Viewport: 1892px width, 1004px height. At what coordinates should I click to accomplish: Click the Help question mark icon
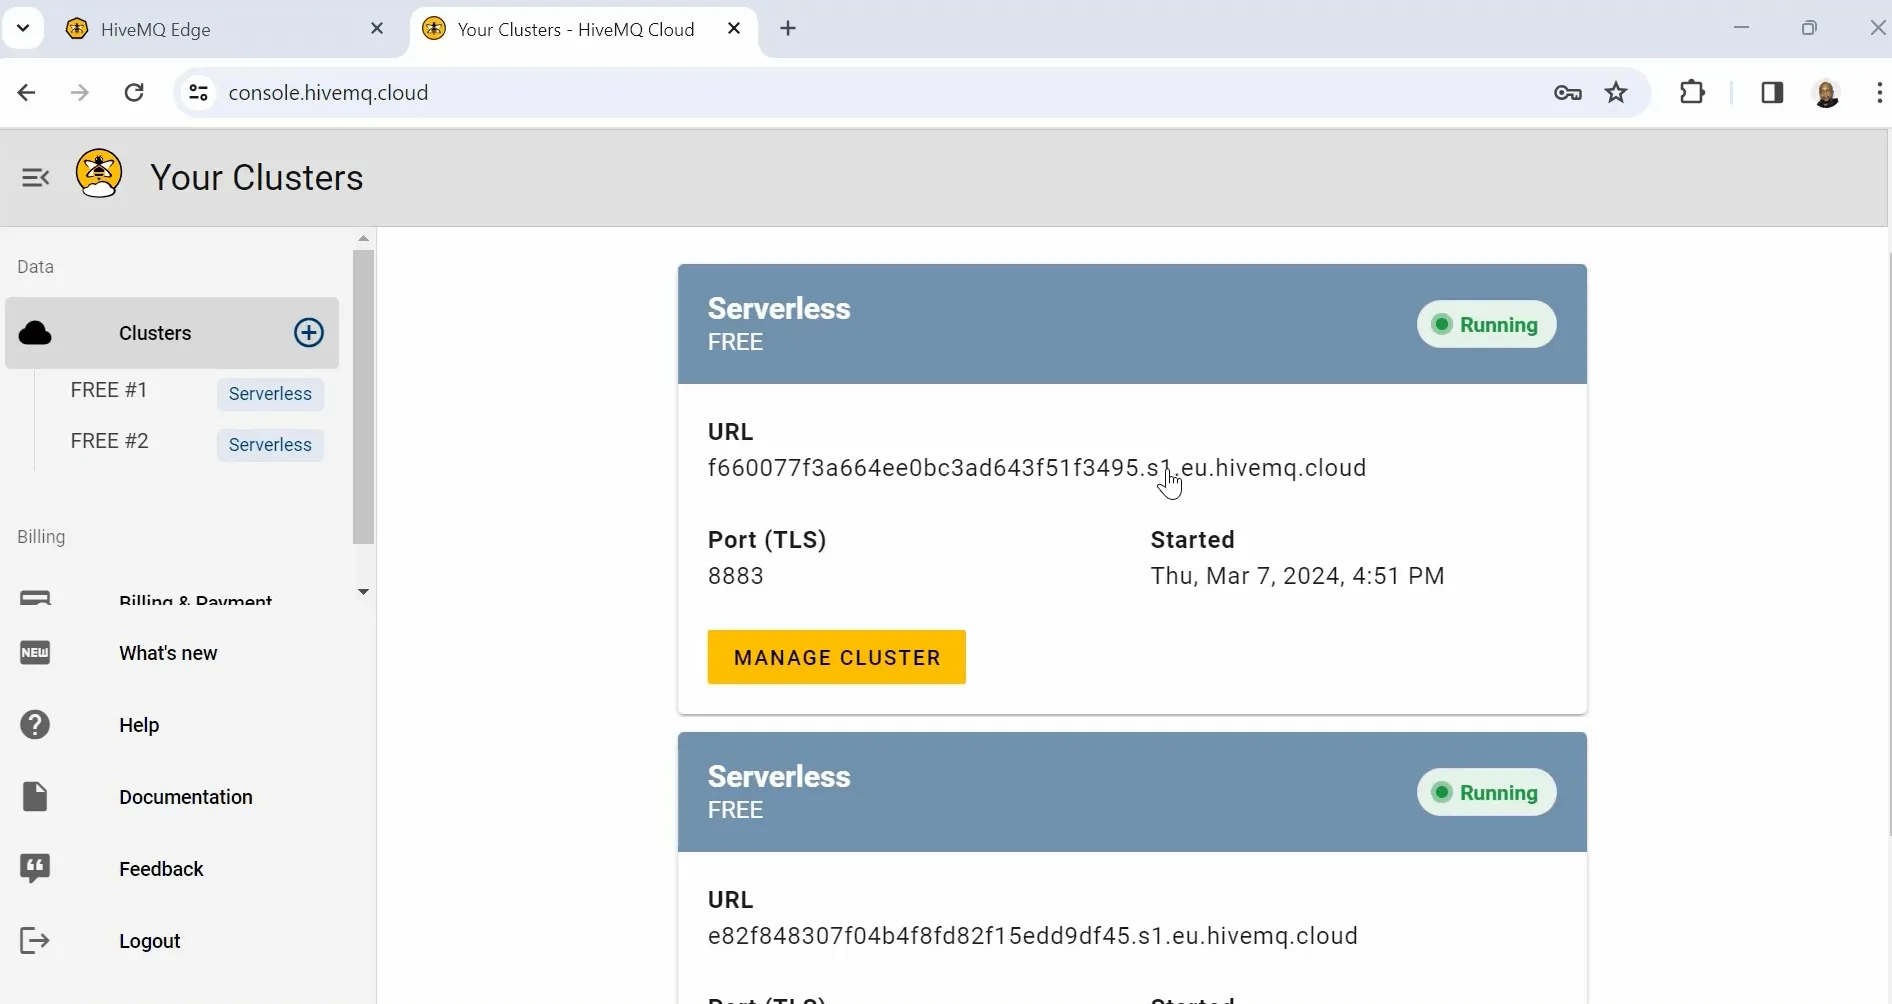pyautogui.click(x=35, y=725)
